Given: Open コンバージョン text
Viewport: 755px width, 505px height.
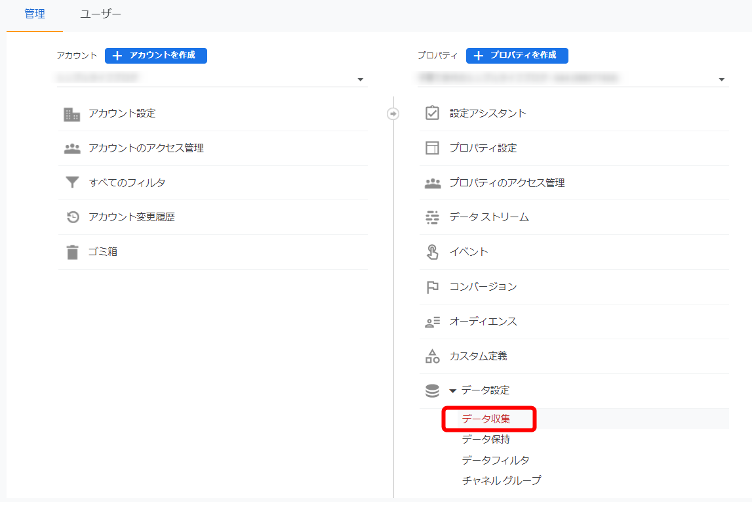Looking at the screenshot, I should 483,287.
